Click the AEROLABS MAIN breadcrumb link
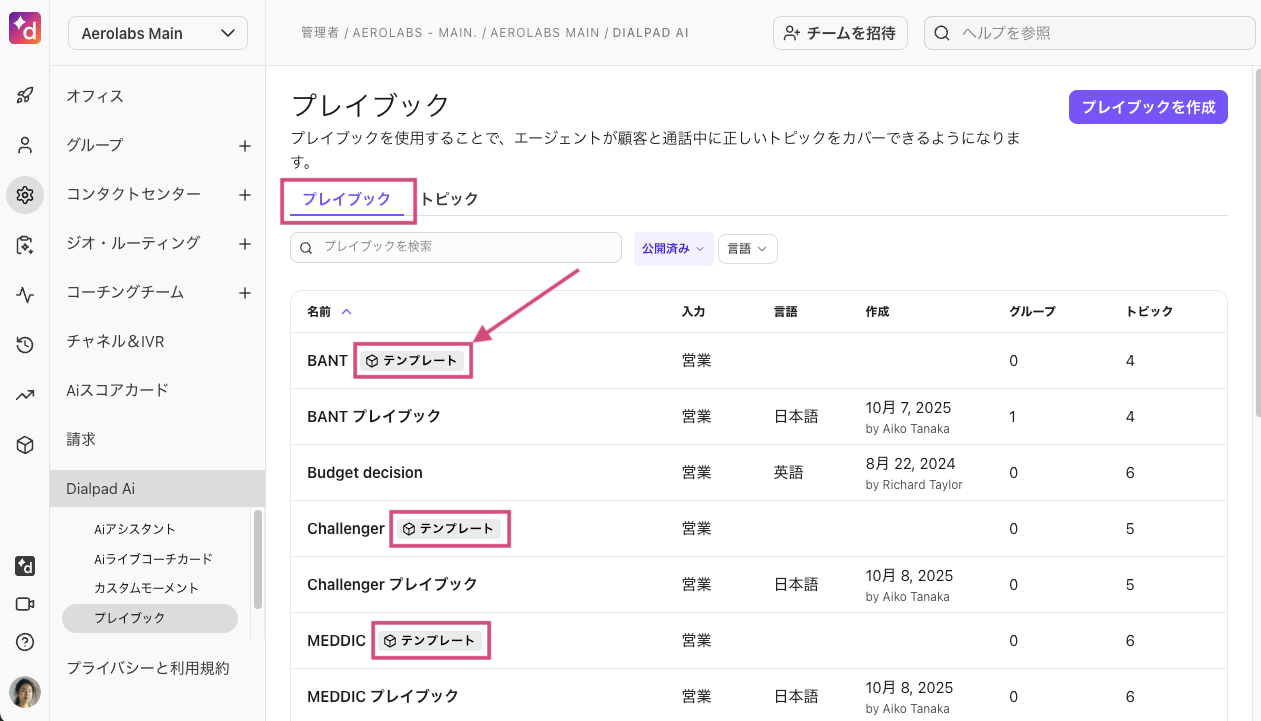This screenshot has height=721, width=1261. point(545,33)
